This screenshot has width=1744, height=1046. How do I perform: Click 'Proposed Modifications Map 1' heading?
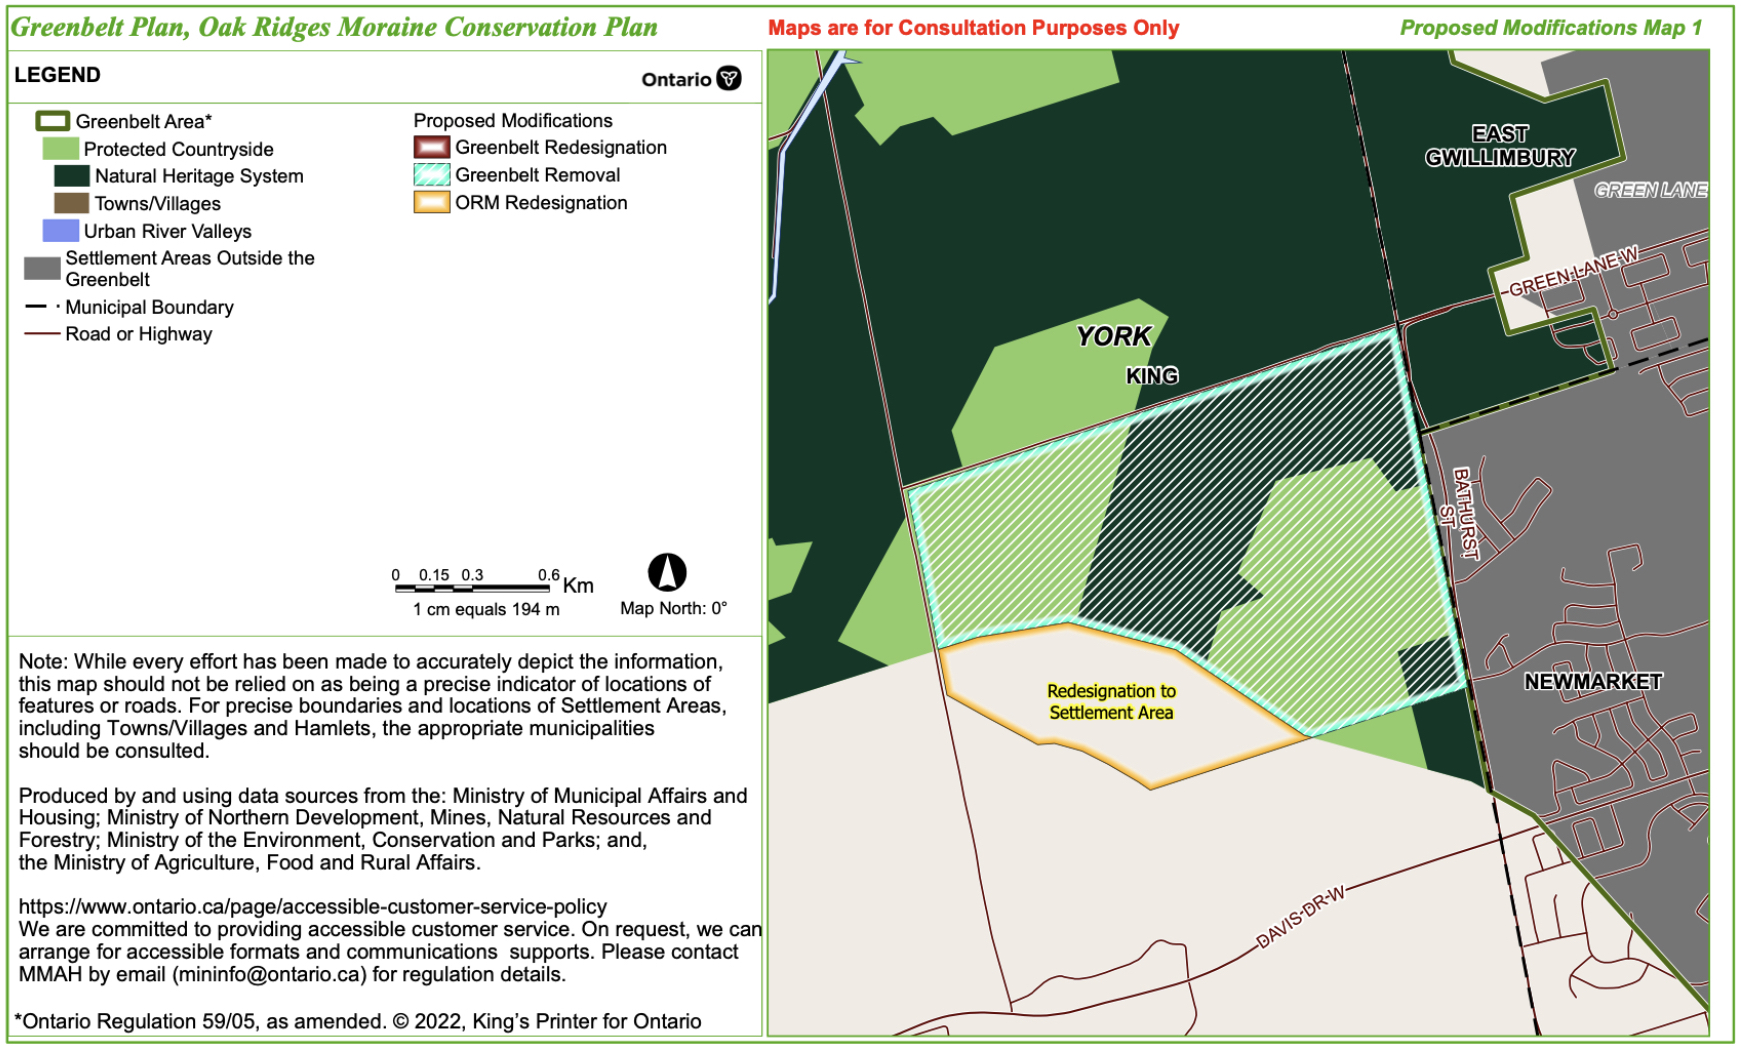tap(1551, 28)
